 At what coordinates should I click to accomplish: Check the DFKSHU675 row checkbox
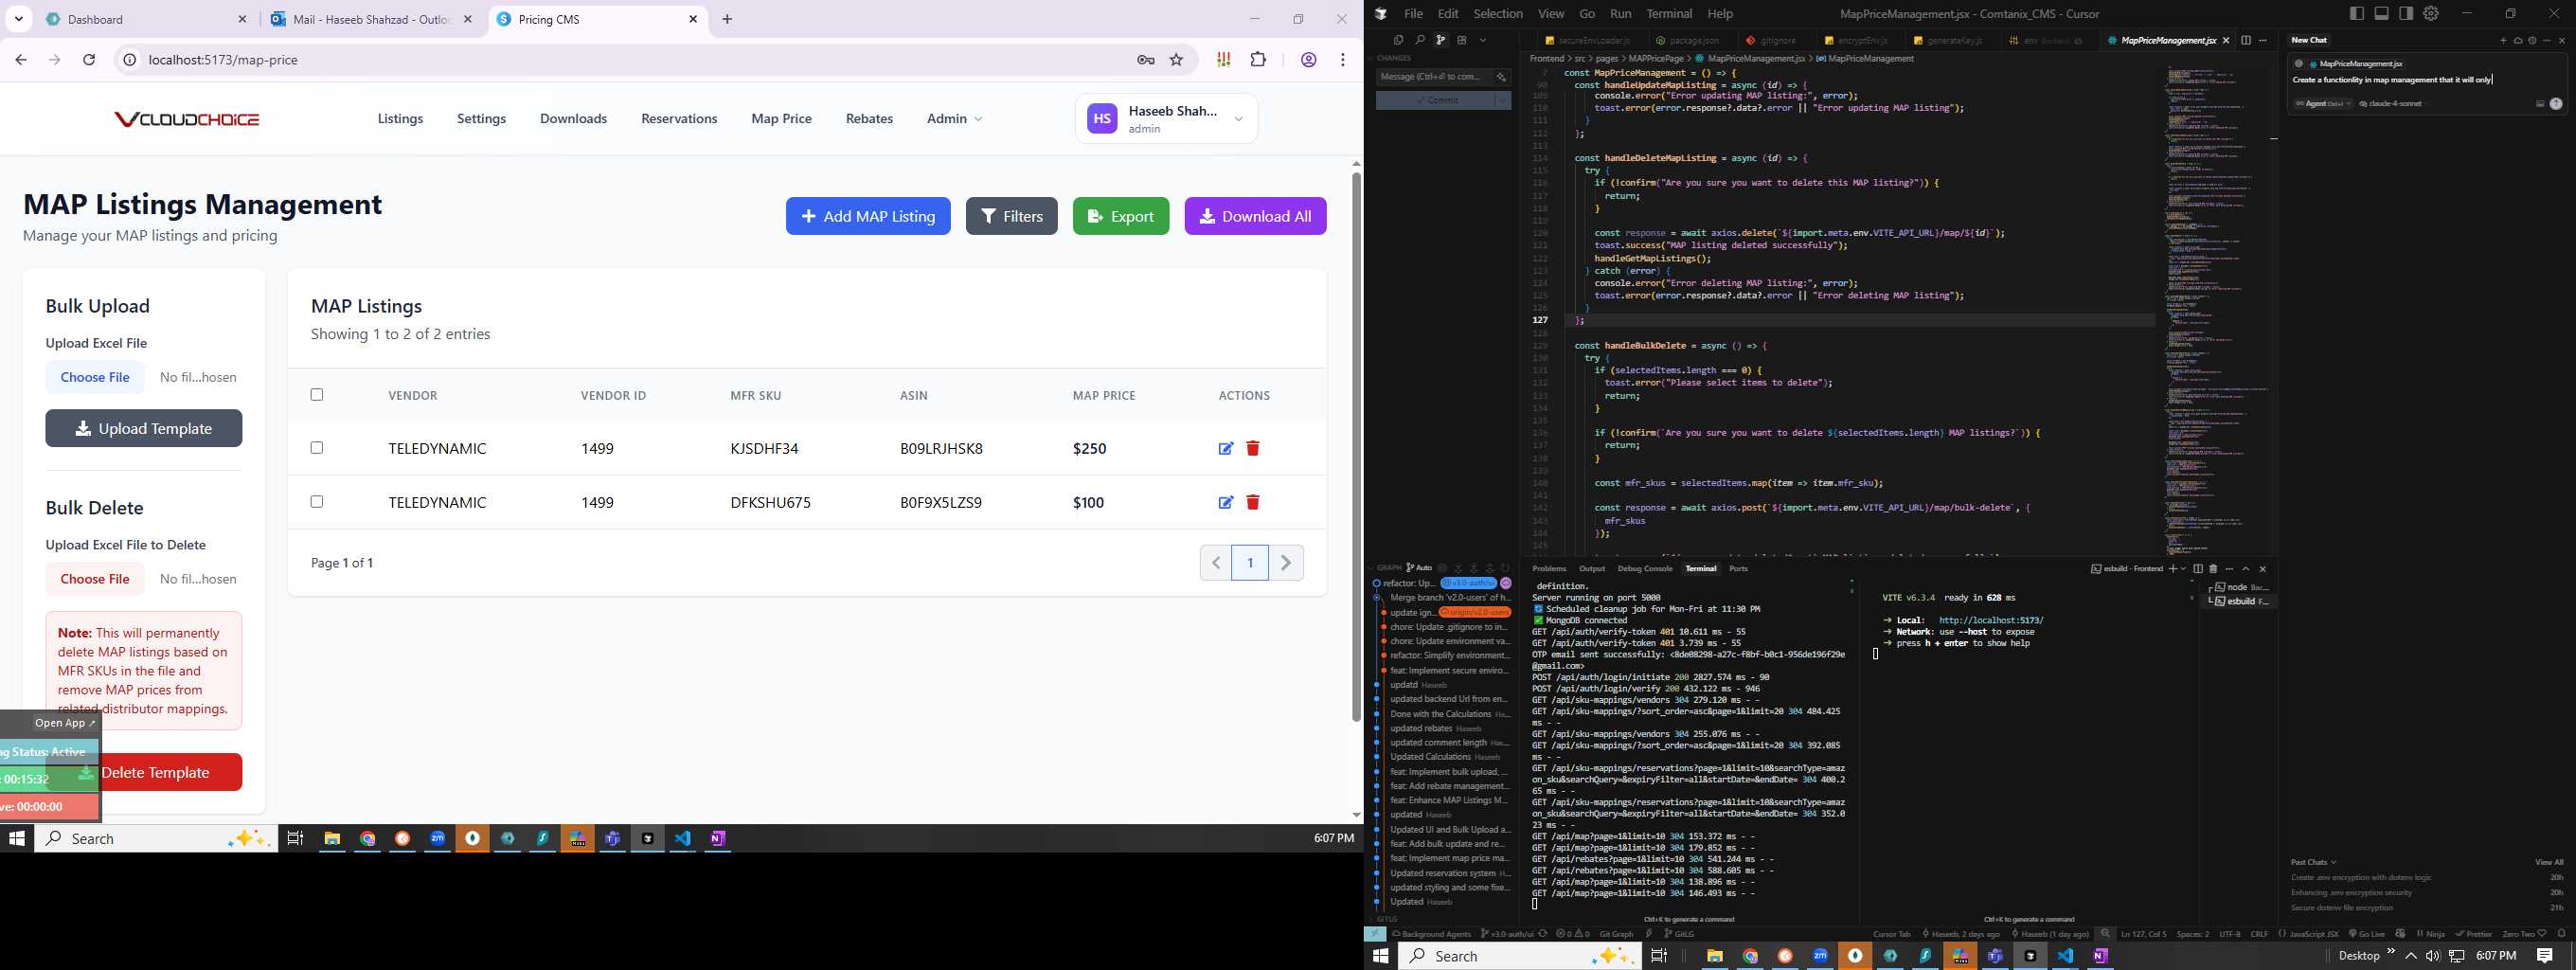(x=317, y=501)
